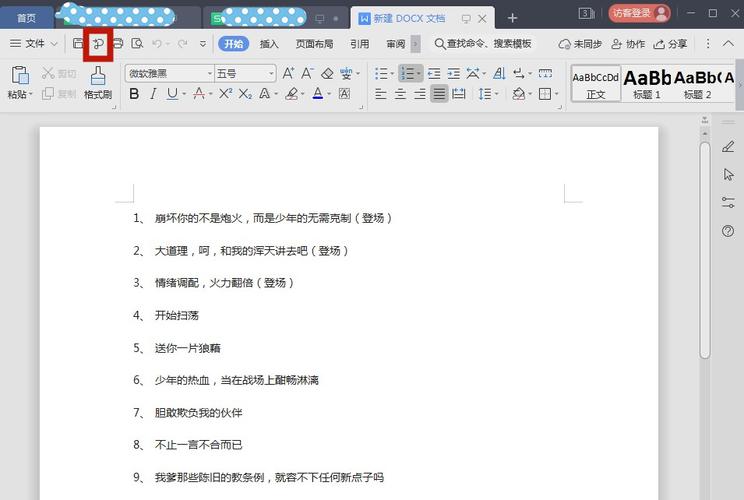Click the paste clipboard icon
Screen dimensions: 744x500
point(20,75)
